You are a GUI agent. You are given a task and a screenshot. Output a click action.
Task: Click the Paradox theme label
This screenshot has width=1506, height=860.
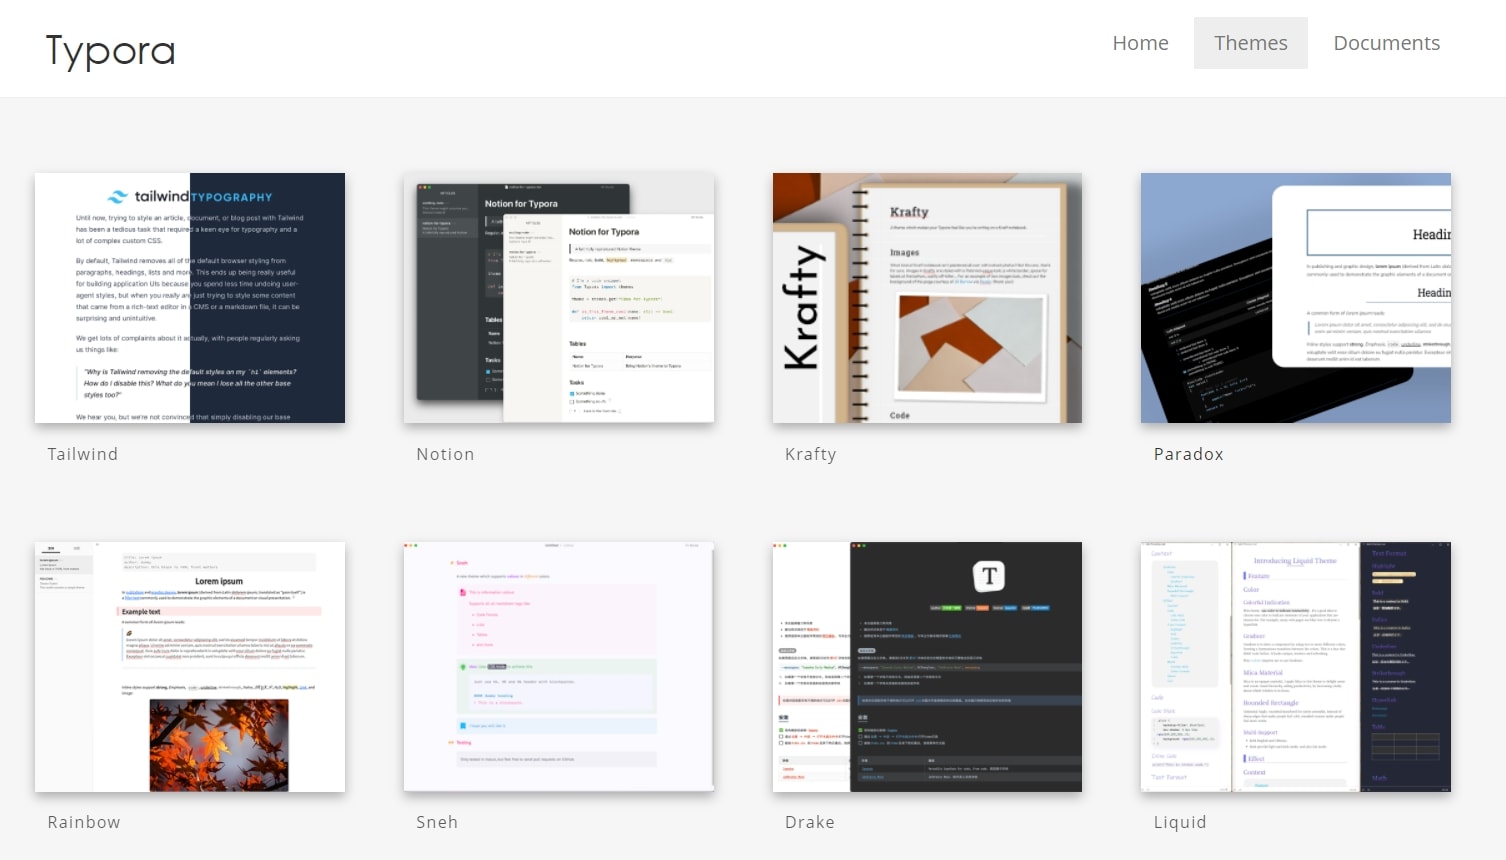pyautogui.click(x=1189, y=454)
